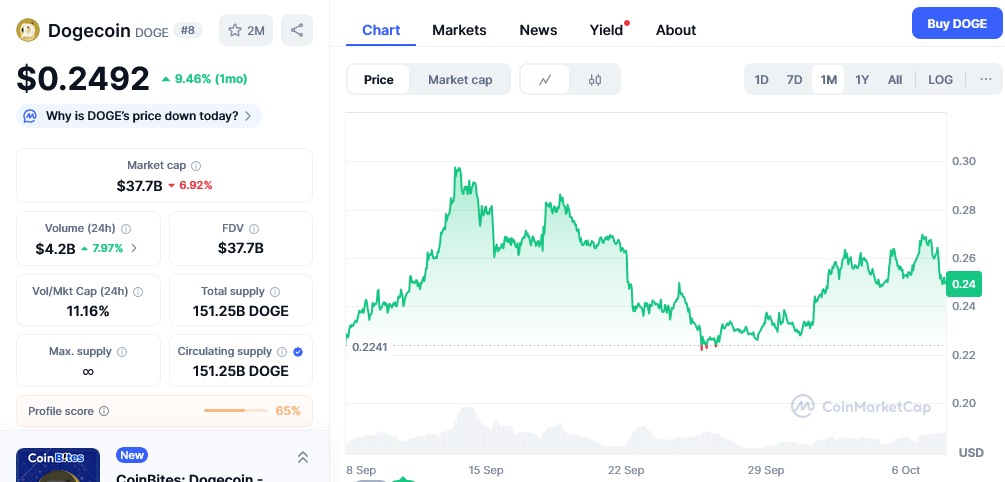Viewport: 1005px width, 482px height.
Task: Toggle chart to Market cap view
Action: click(460, 80)
